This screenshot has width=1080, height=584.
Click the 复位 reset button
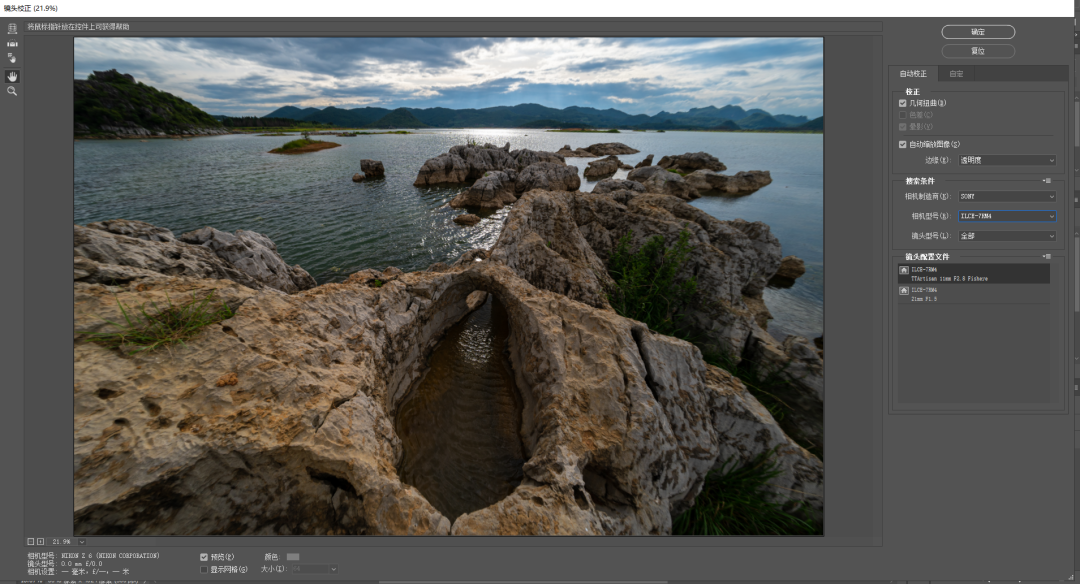[978, 51]
